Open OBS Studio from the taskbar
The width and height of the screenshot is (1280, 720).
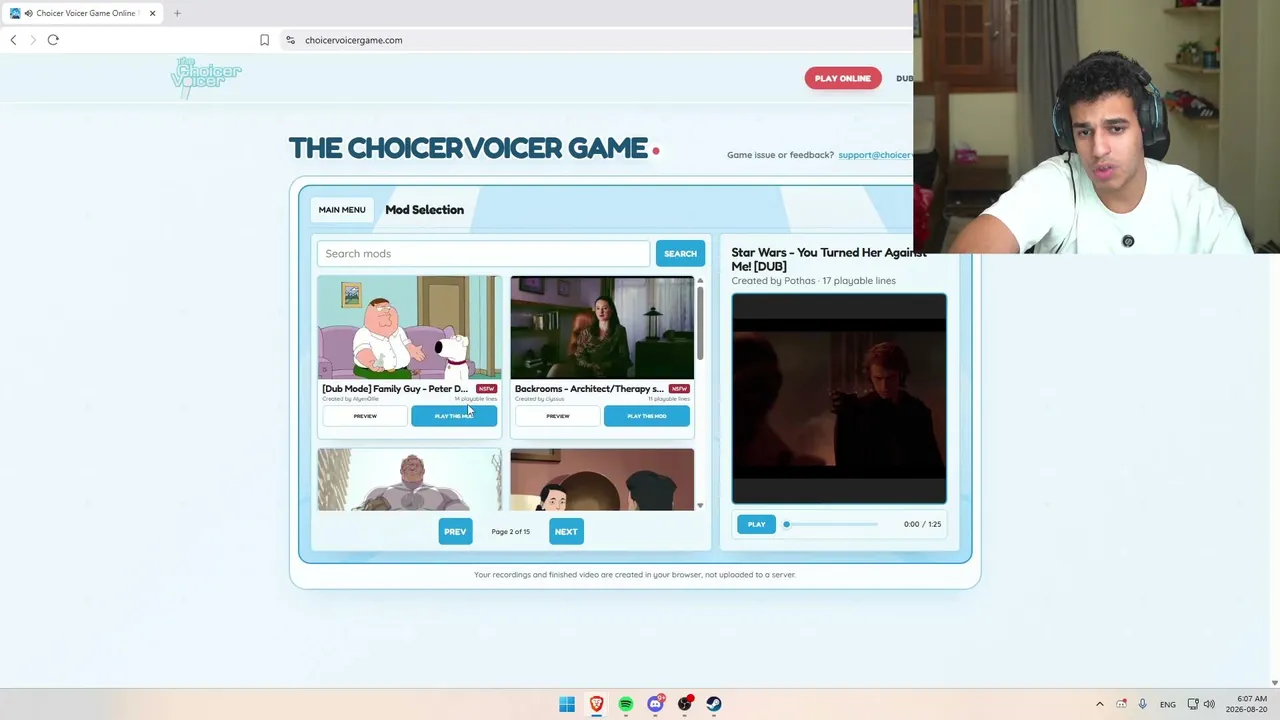pos(685,704)
